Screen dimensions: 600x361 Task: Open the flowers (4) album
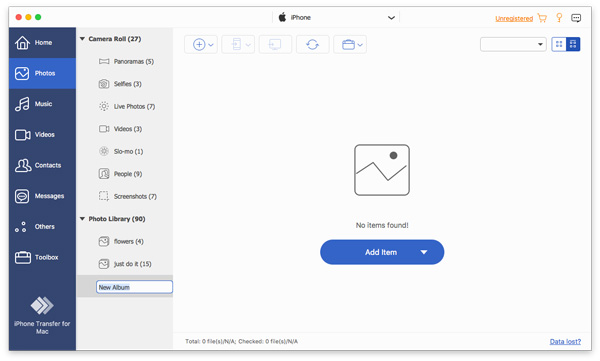point(121,241)
